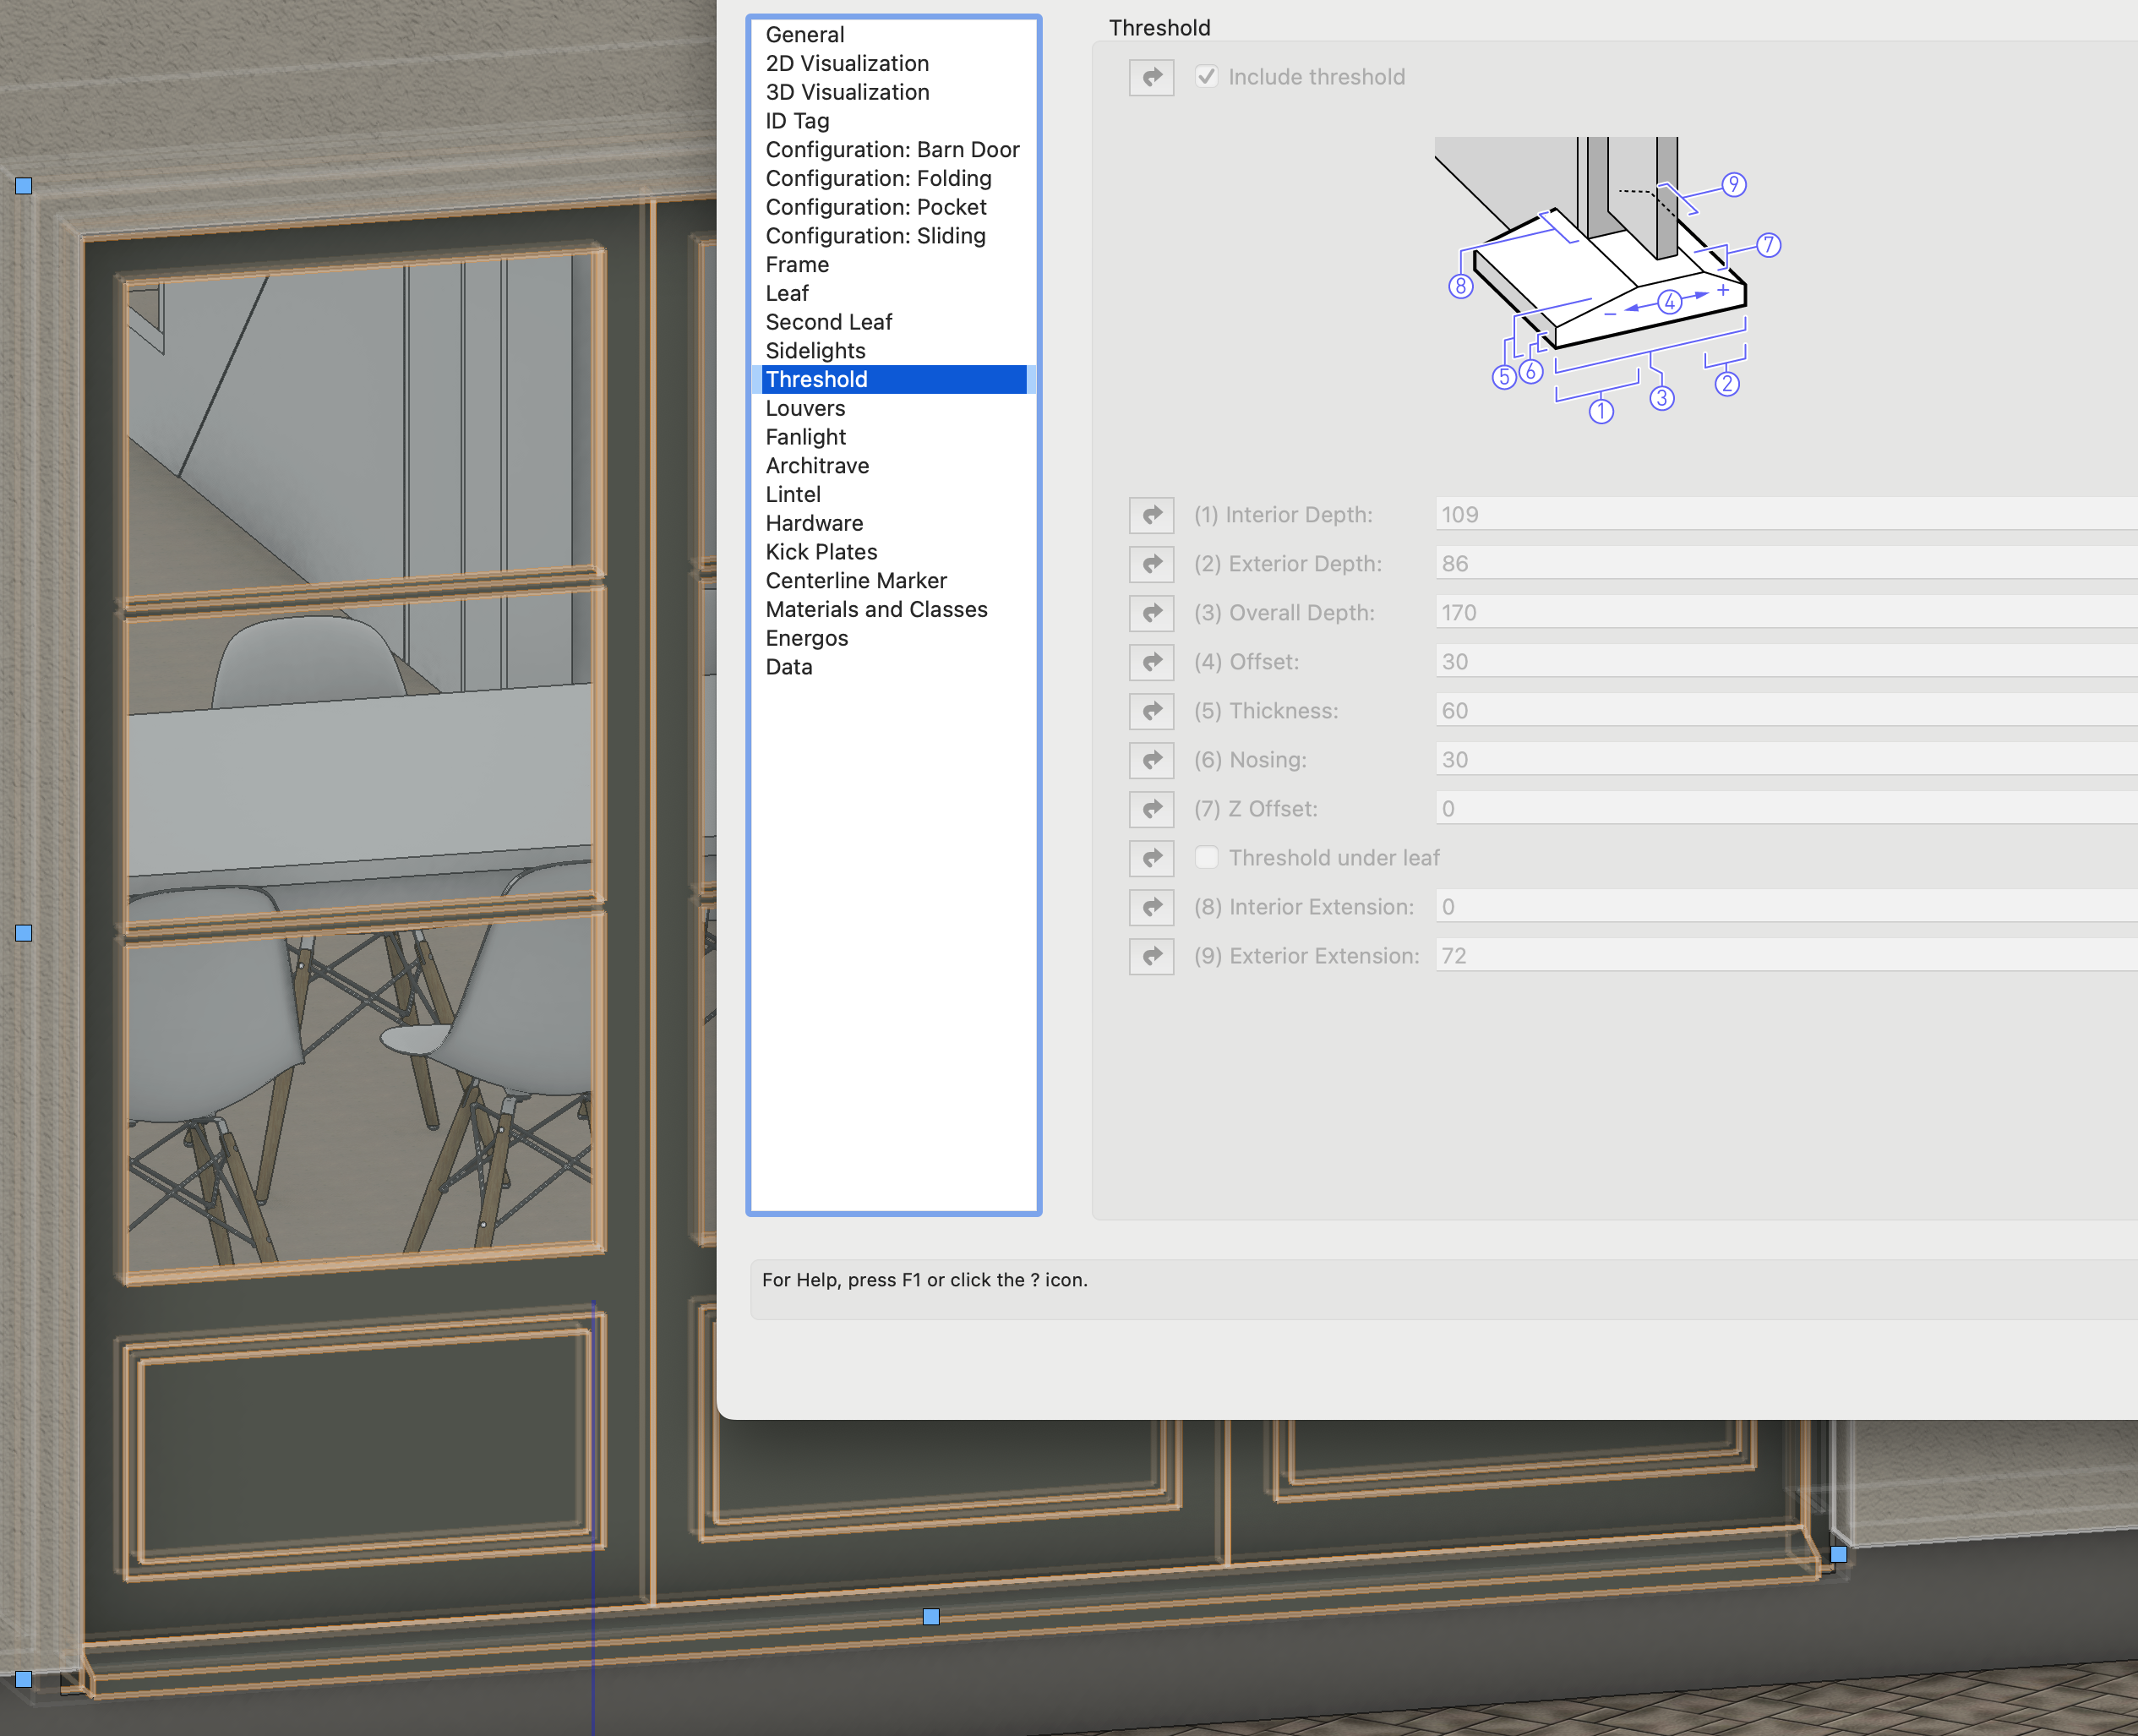Switch to the Hardware pane
The height and width of the screenshot is (1736, 2138).
point(814,523)
